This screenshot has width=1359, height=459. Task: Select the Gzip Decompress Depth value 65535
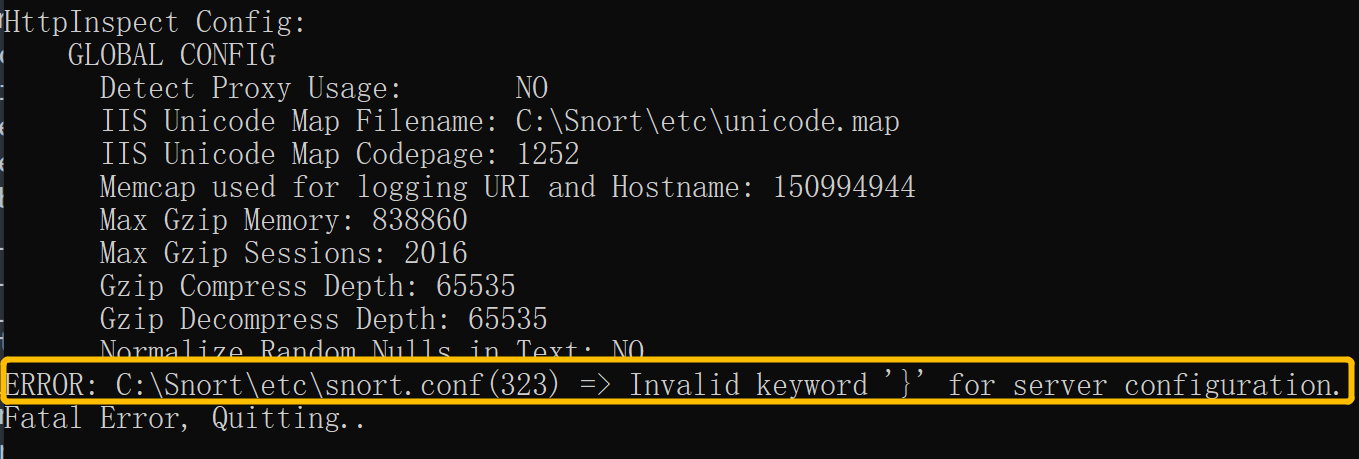tap(507, 319)
